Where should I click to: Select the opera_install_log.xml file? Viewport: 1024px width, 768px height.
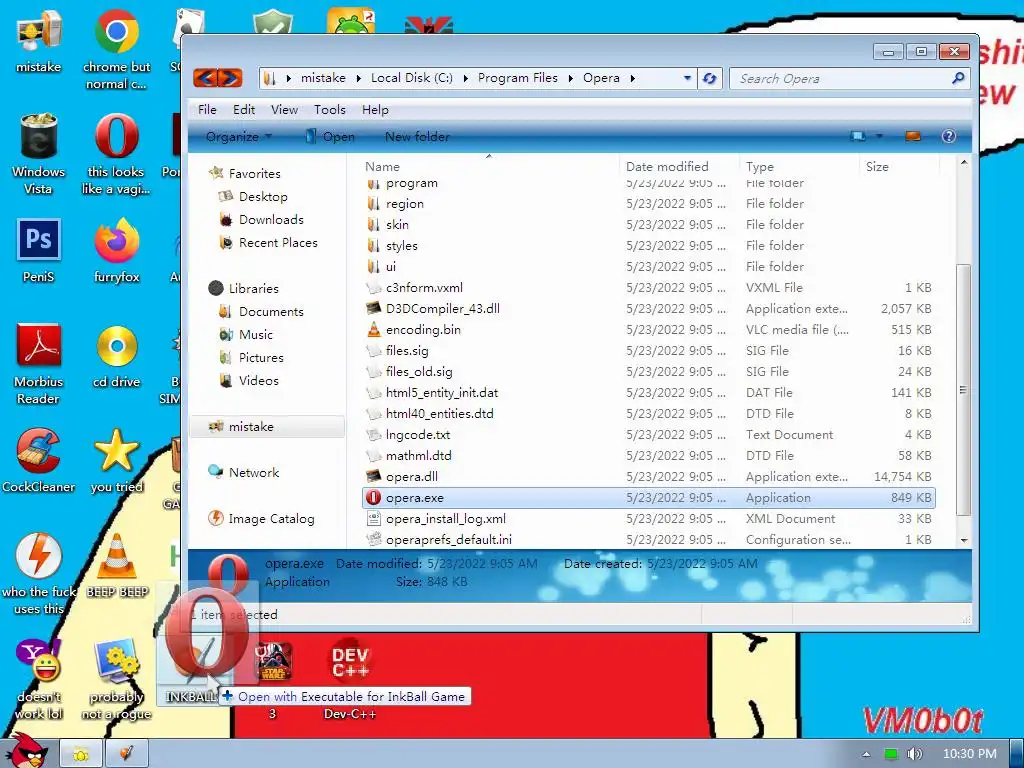pos(445,519)
